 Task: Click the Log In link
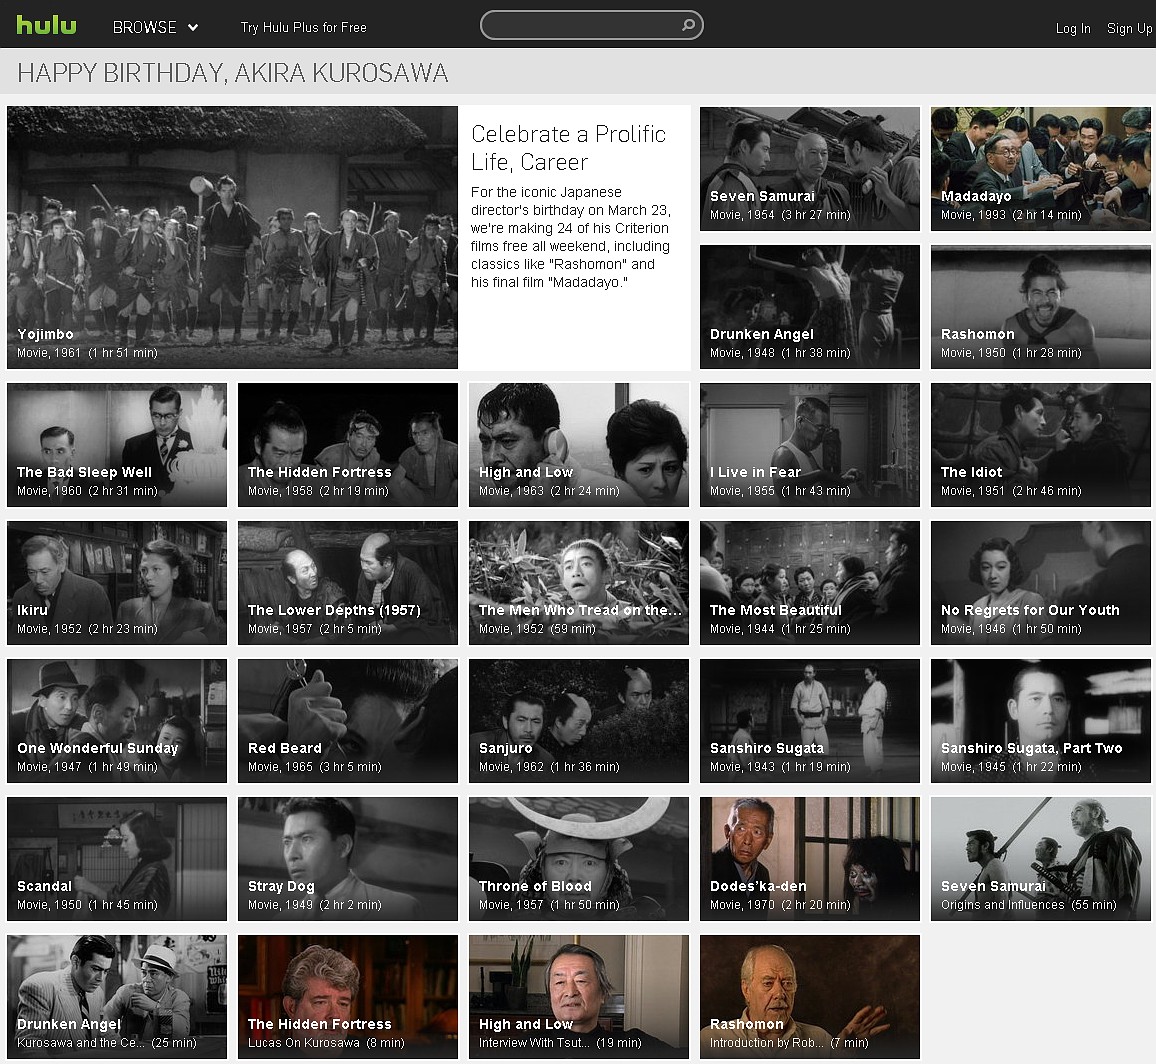pos(1073,28)
